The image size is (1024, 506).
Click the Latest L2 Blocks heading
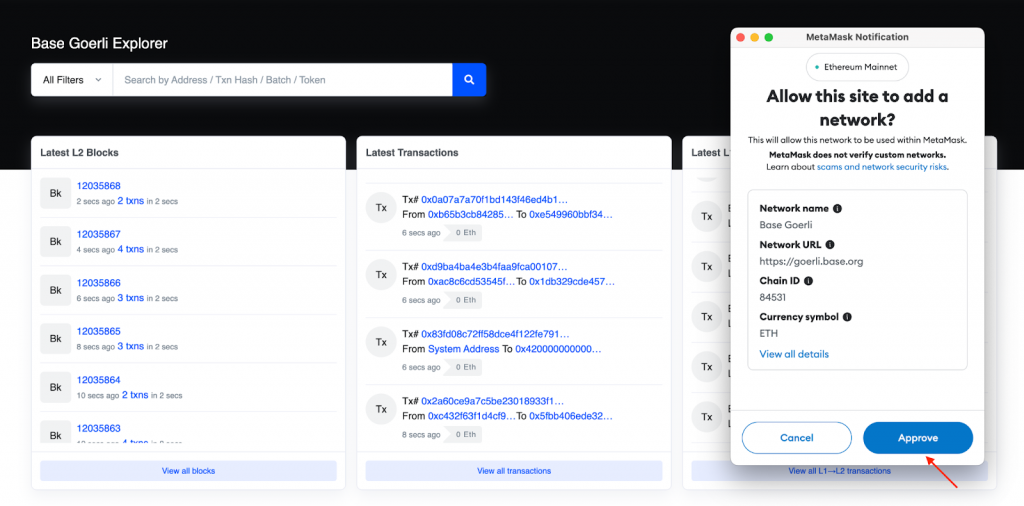(79, 153)
